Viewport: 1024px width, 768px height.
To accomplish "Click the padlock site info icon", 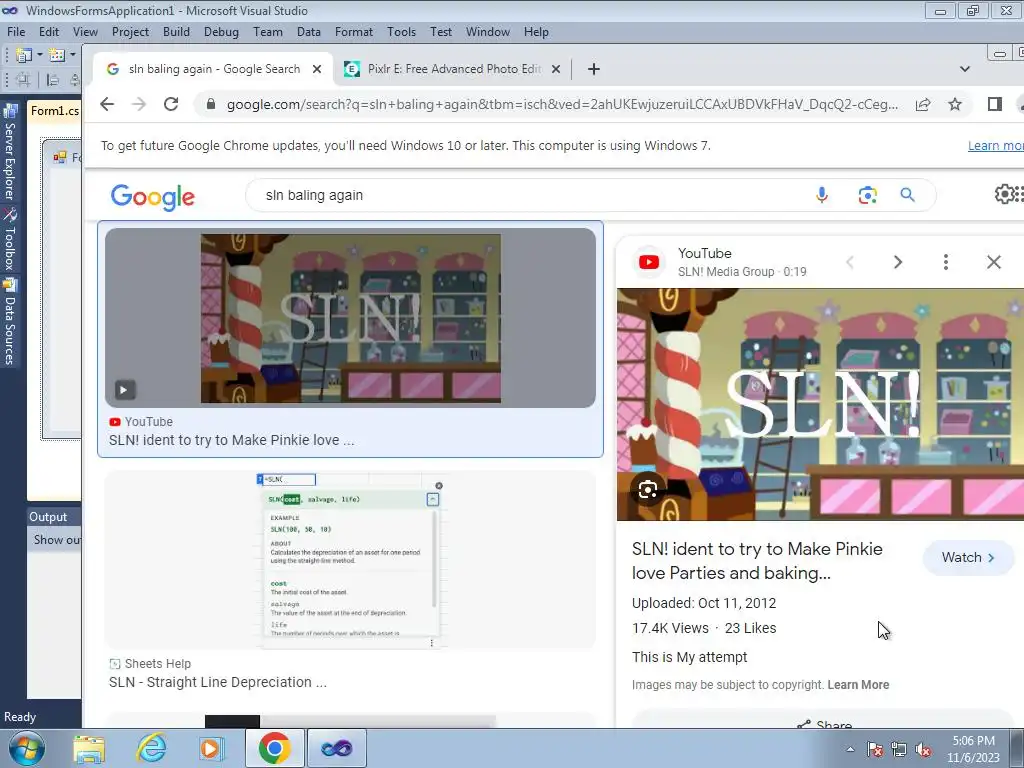I will [210, 104].
